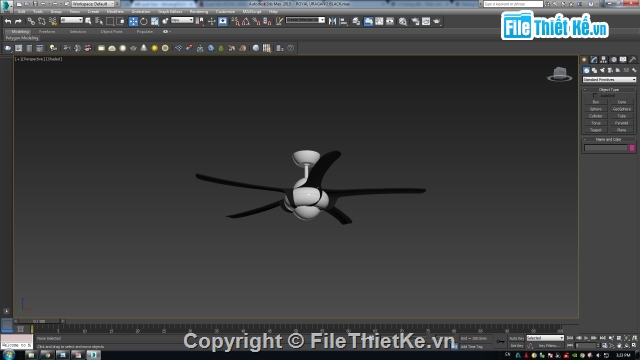The image size is (640, 360).
Task: Click the Undo arrow in the main toolbar
Action: coord(8,21)
